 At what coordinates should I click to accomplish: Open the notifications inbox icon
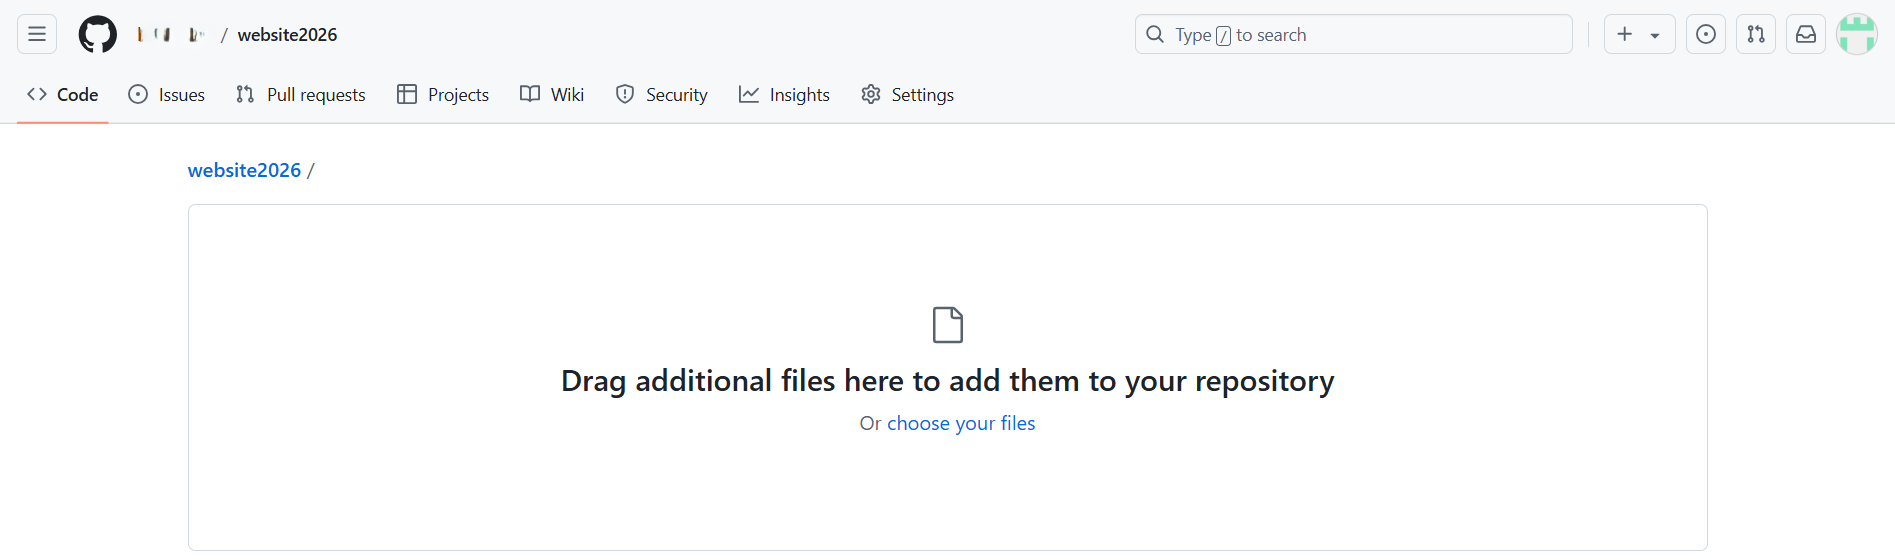point(1806,34)
